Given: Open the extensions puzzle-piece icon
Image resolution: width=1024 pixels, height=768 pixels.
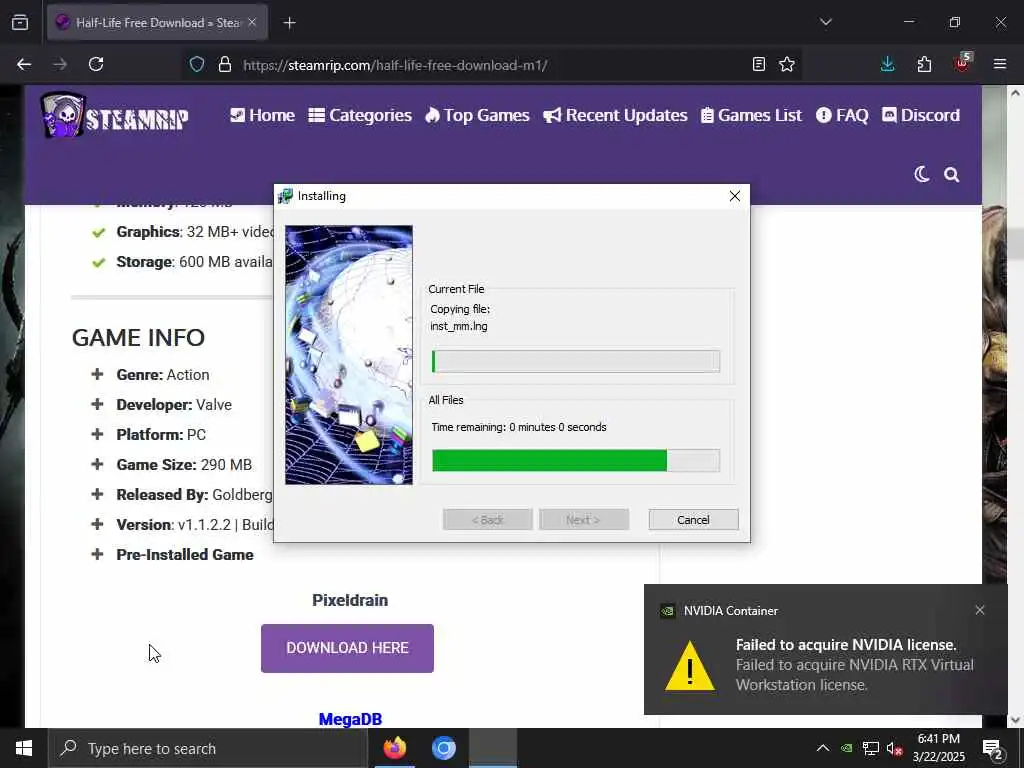Looking at the screenshot, I should point(924,64).
